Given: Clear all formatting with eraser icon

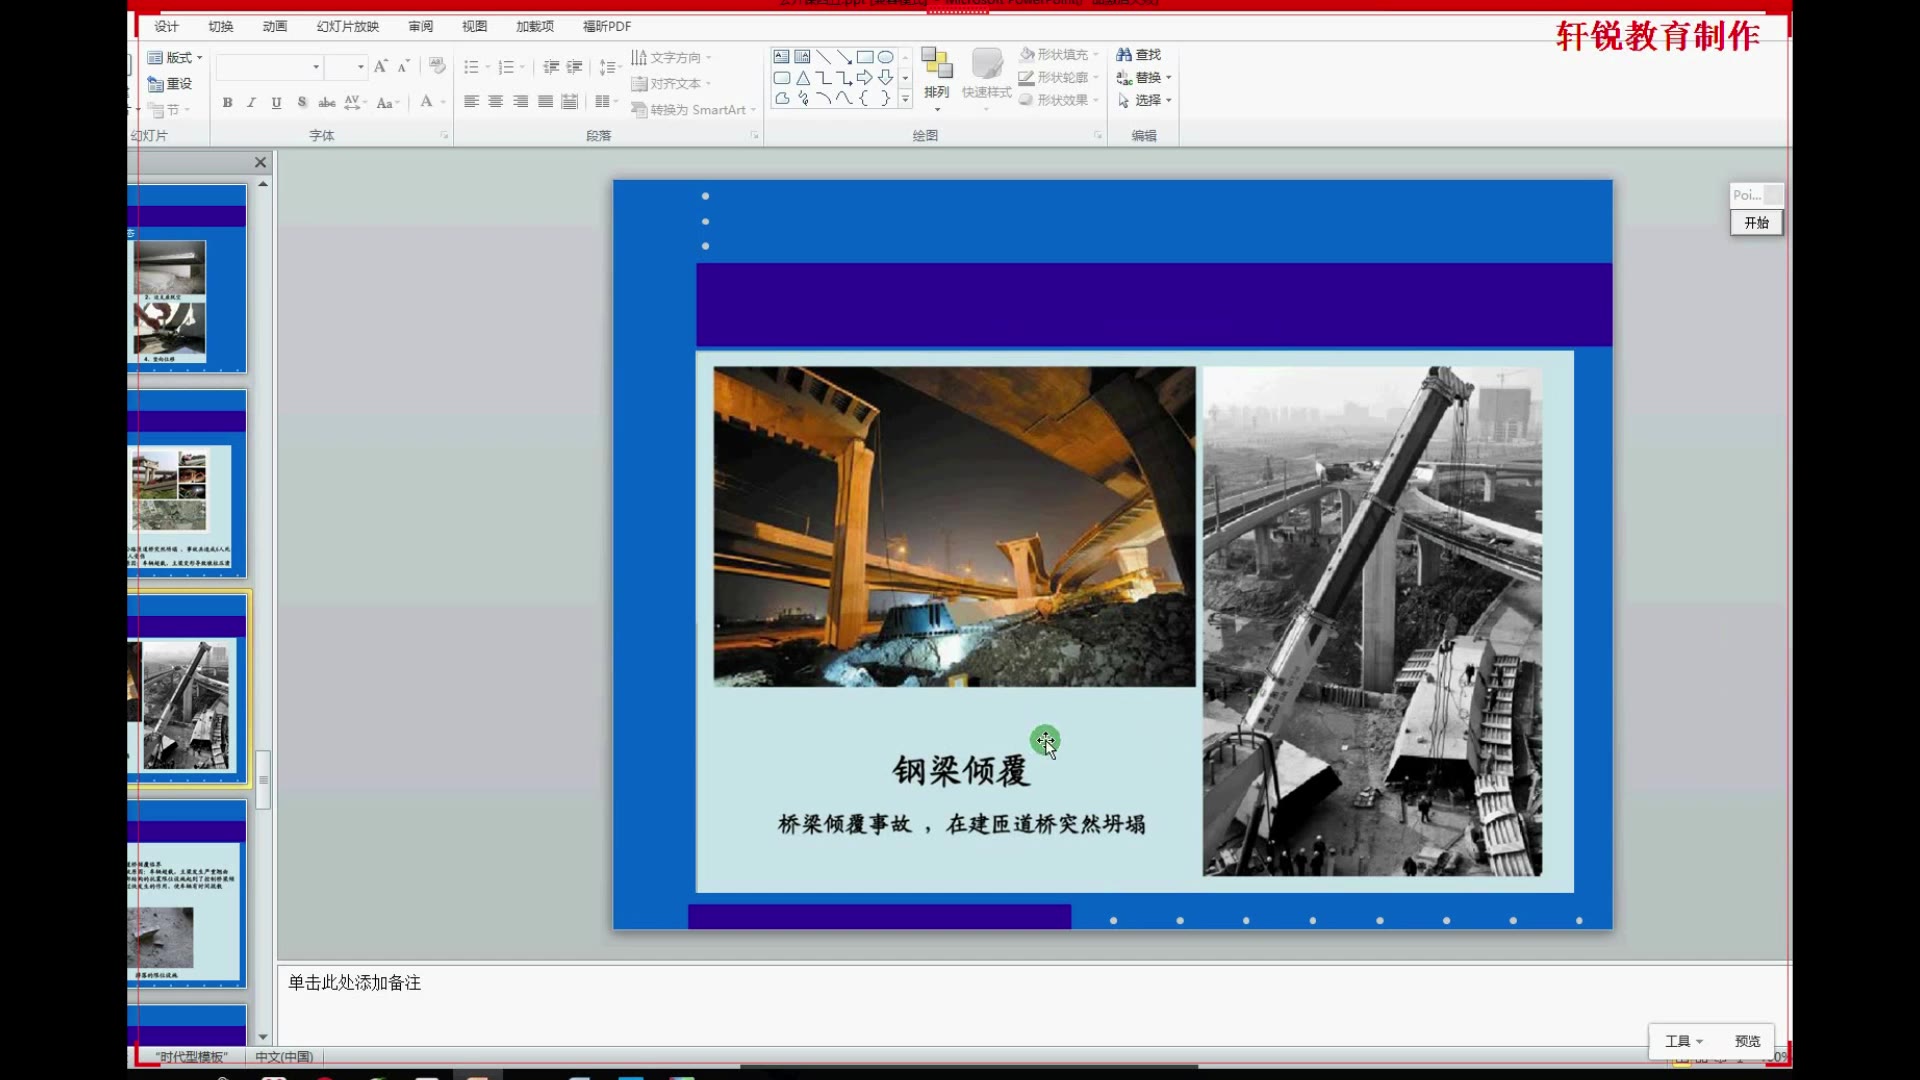Looking at the screenshot, I should pyautogui.click(x=437, y=66).
